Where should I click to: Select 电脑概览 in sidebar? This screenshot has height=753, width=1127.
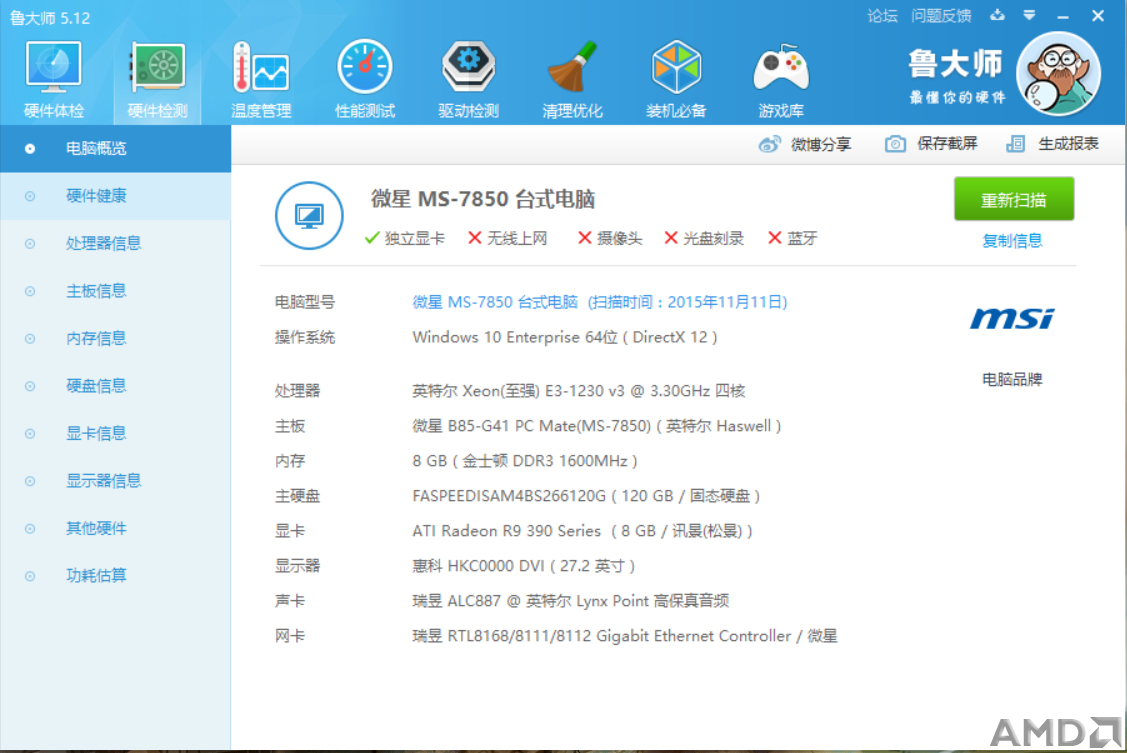(x=115, y=148)
